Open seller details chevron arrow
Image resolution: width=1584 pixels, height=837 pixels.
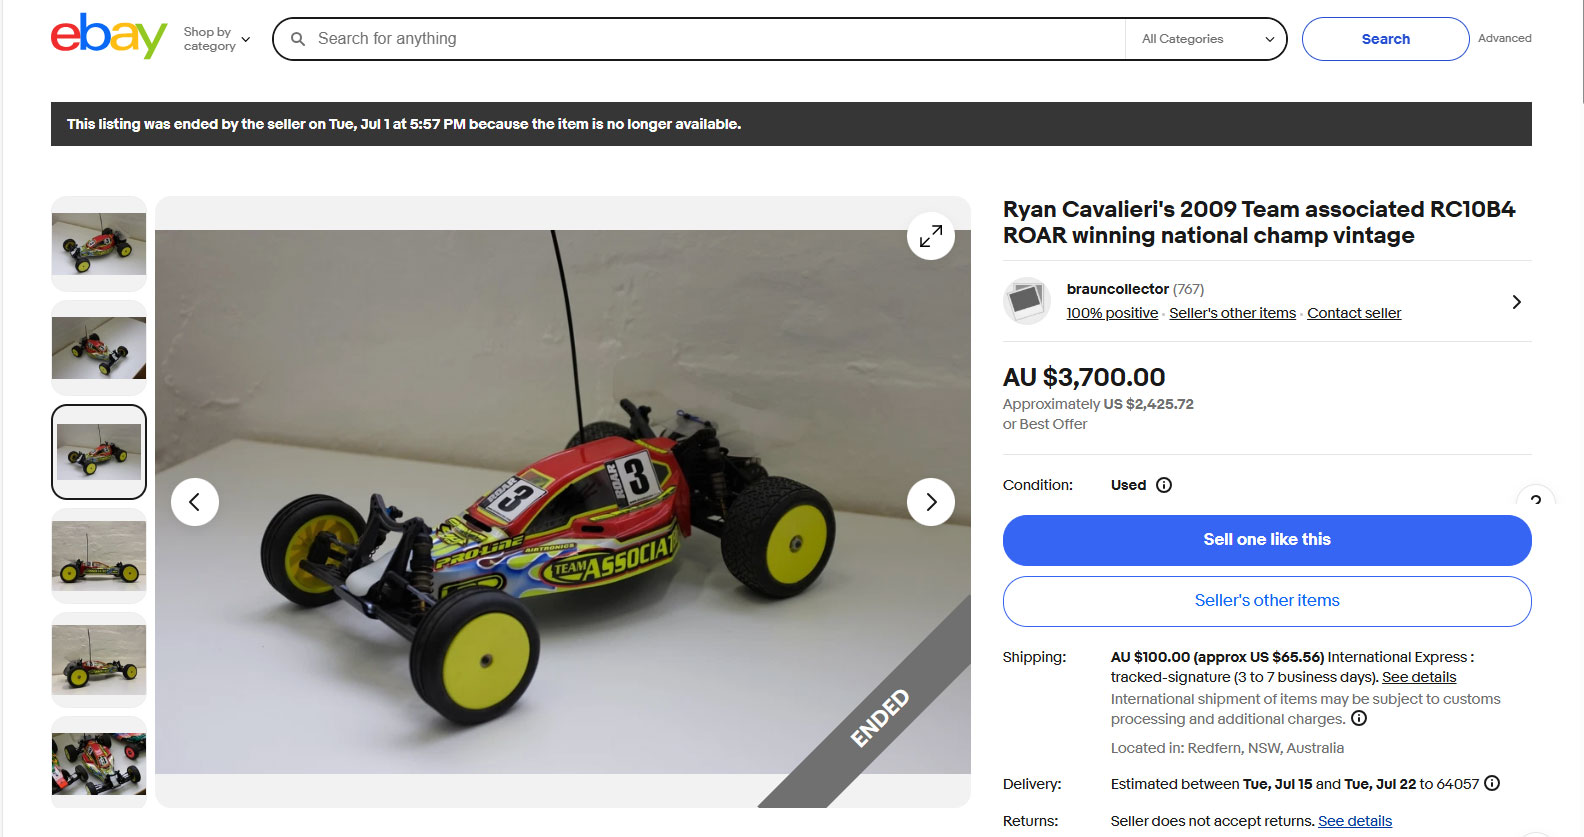[x=1517, y=302]
